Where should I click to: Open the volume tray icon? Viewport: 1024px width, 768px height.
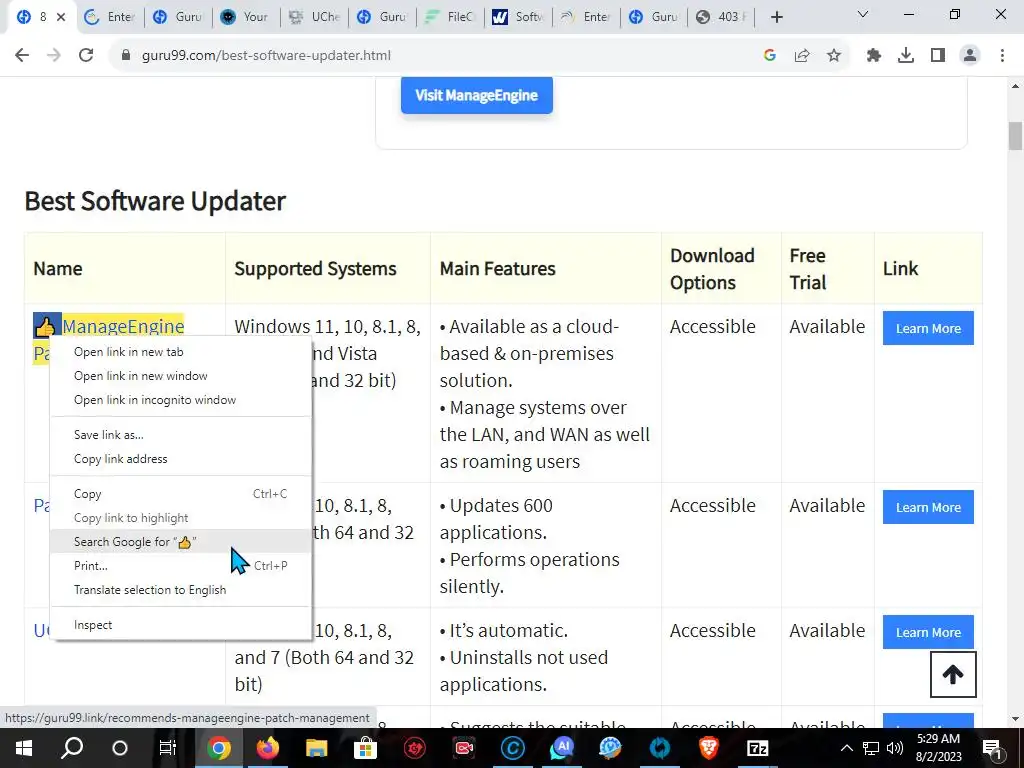pyautogui.click(x=895, y=748)
